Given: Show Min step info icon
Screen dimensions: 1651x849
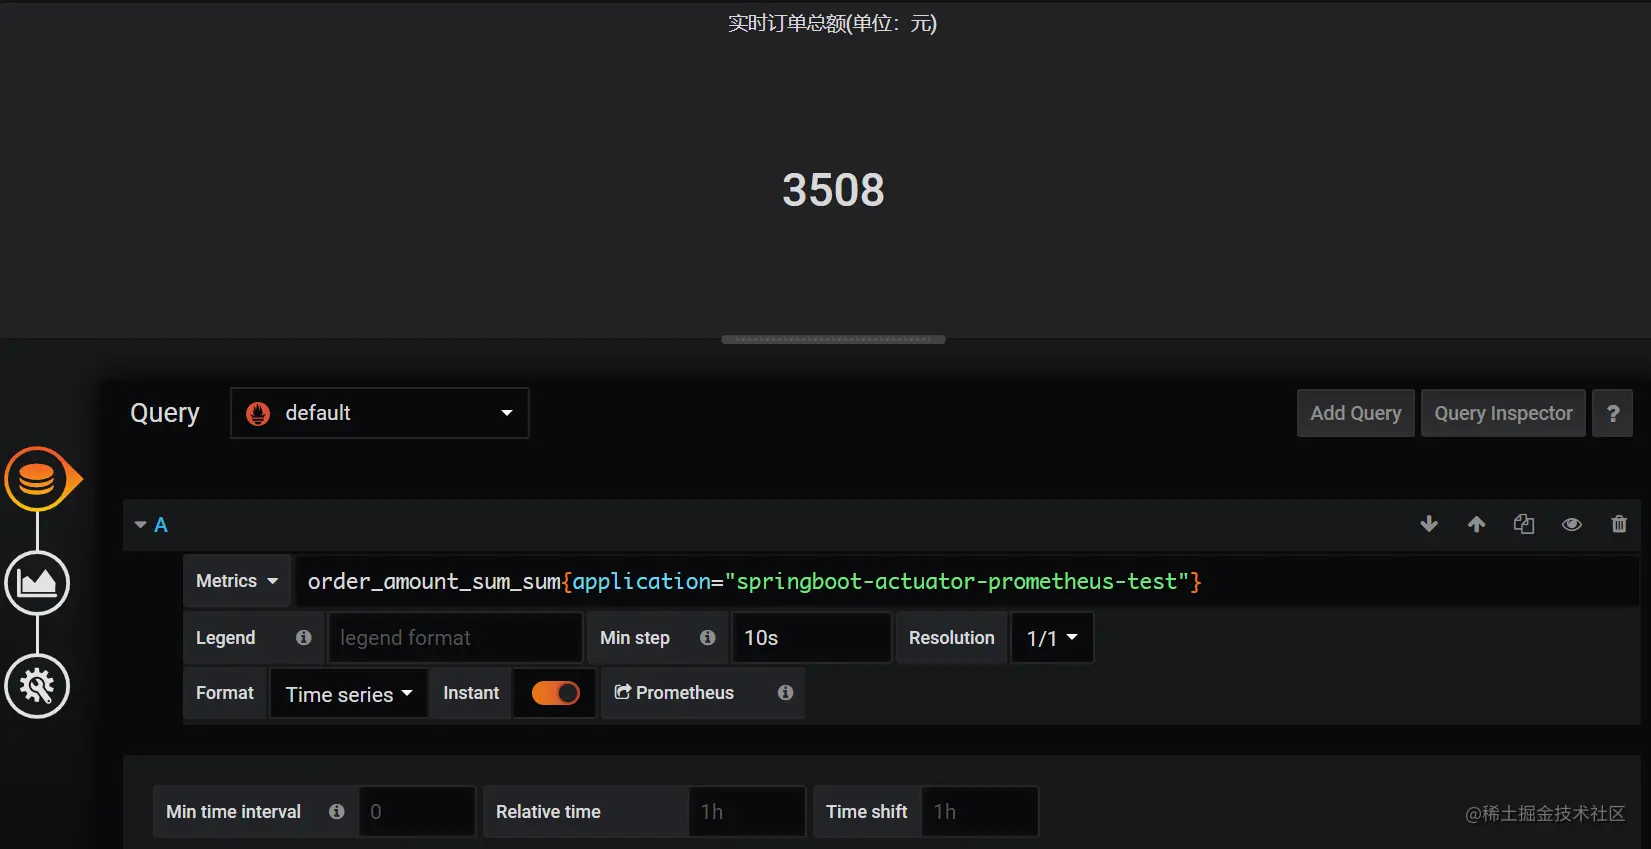Looking at the screenshot, I should 708,637.
